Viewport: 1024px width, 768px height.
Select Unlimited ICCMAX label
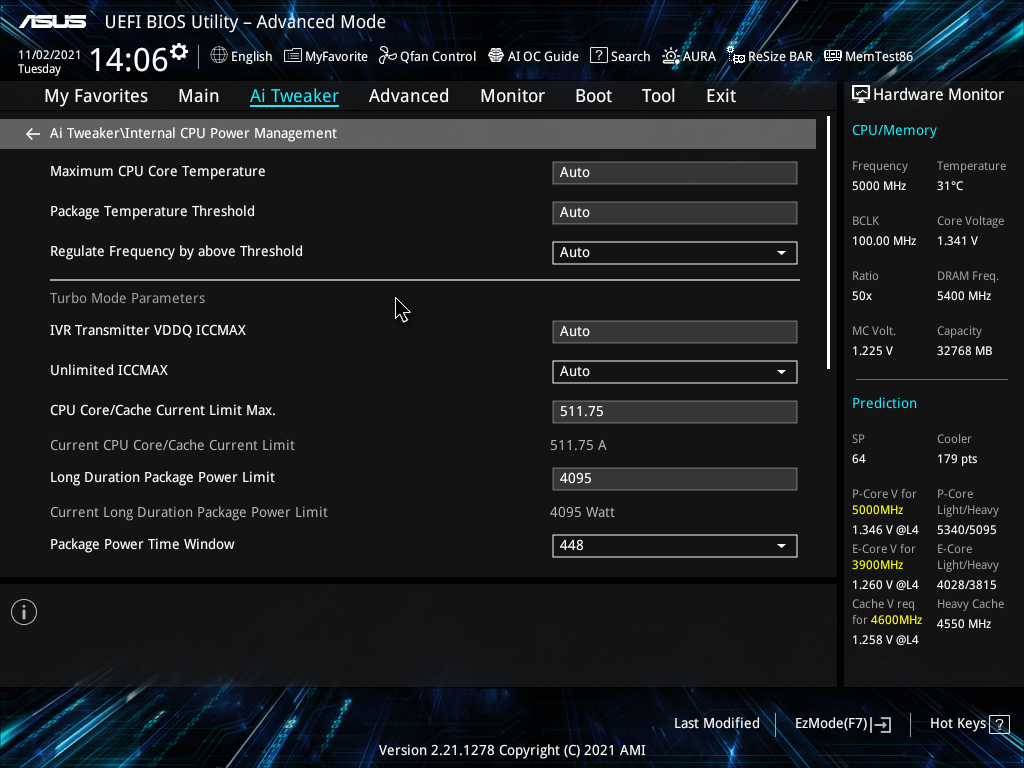pyautogui.click(x=109, y=370)
